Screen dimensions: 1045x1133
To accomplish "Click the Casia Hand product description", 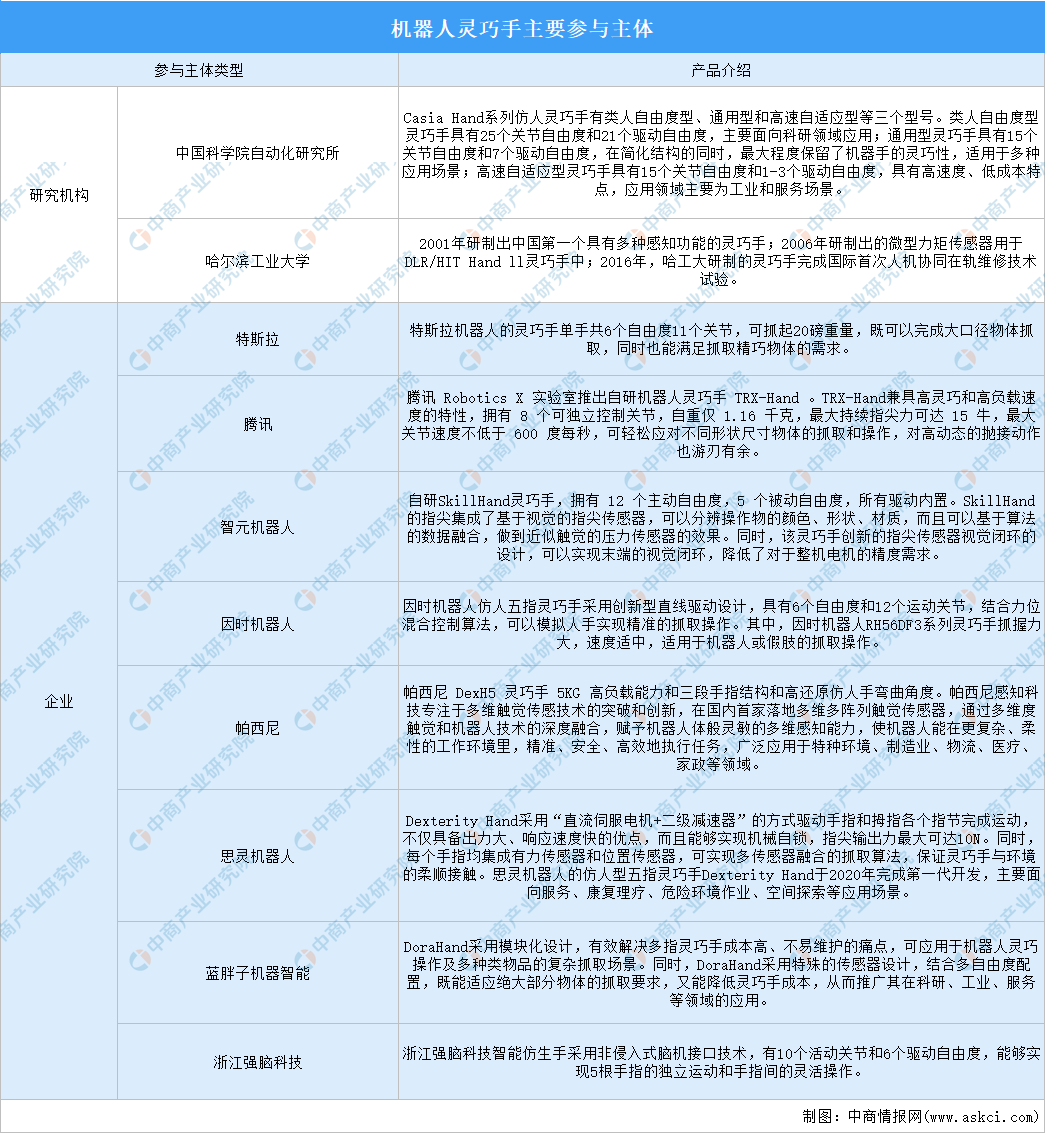I will (721, 153).
